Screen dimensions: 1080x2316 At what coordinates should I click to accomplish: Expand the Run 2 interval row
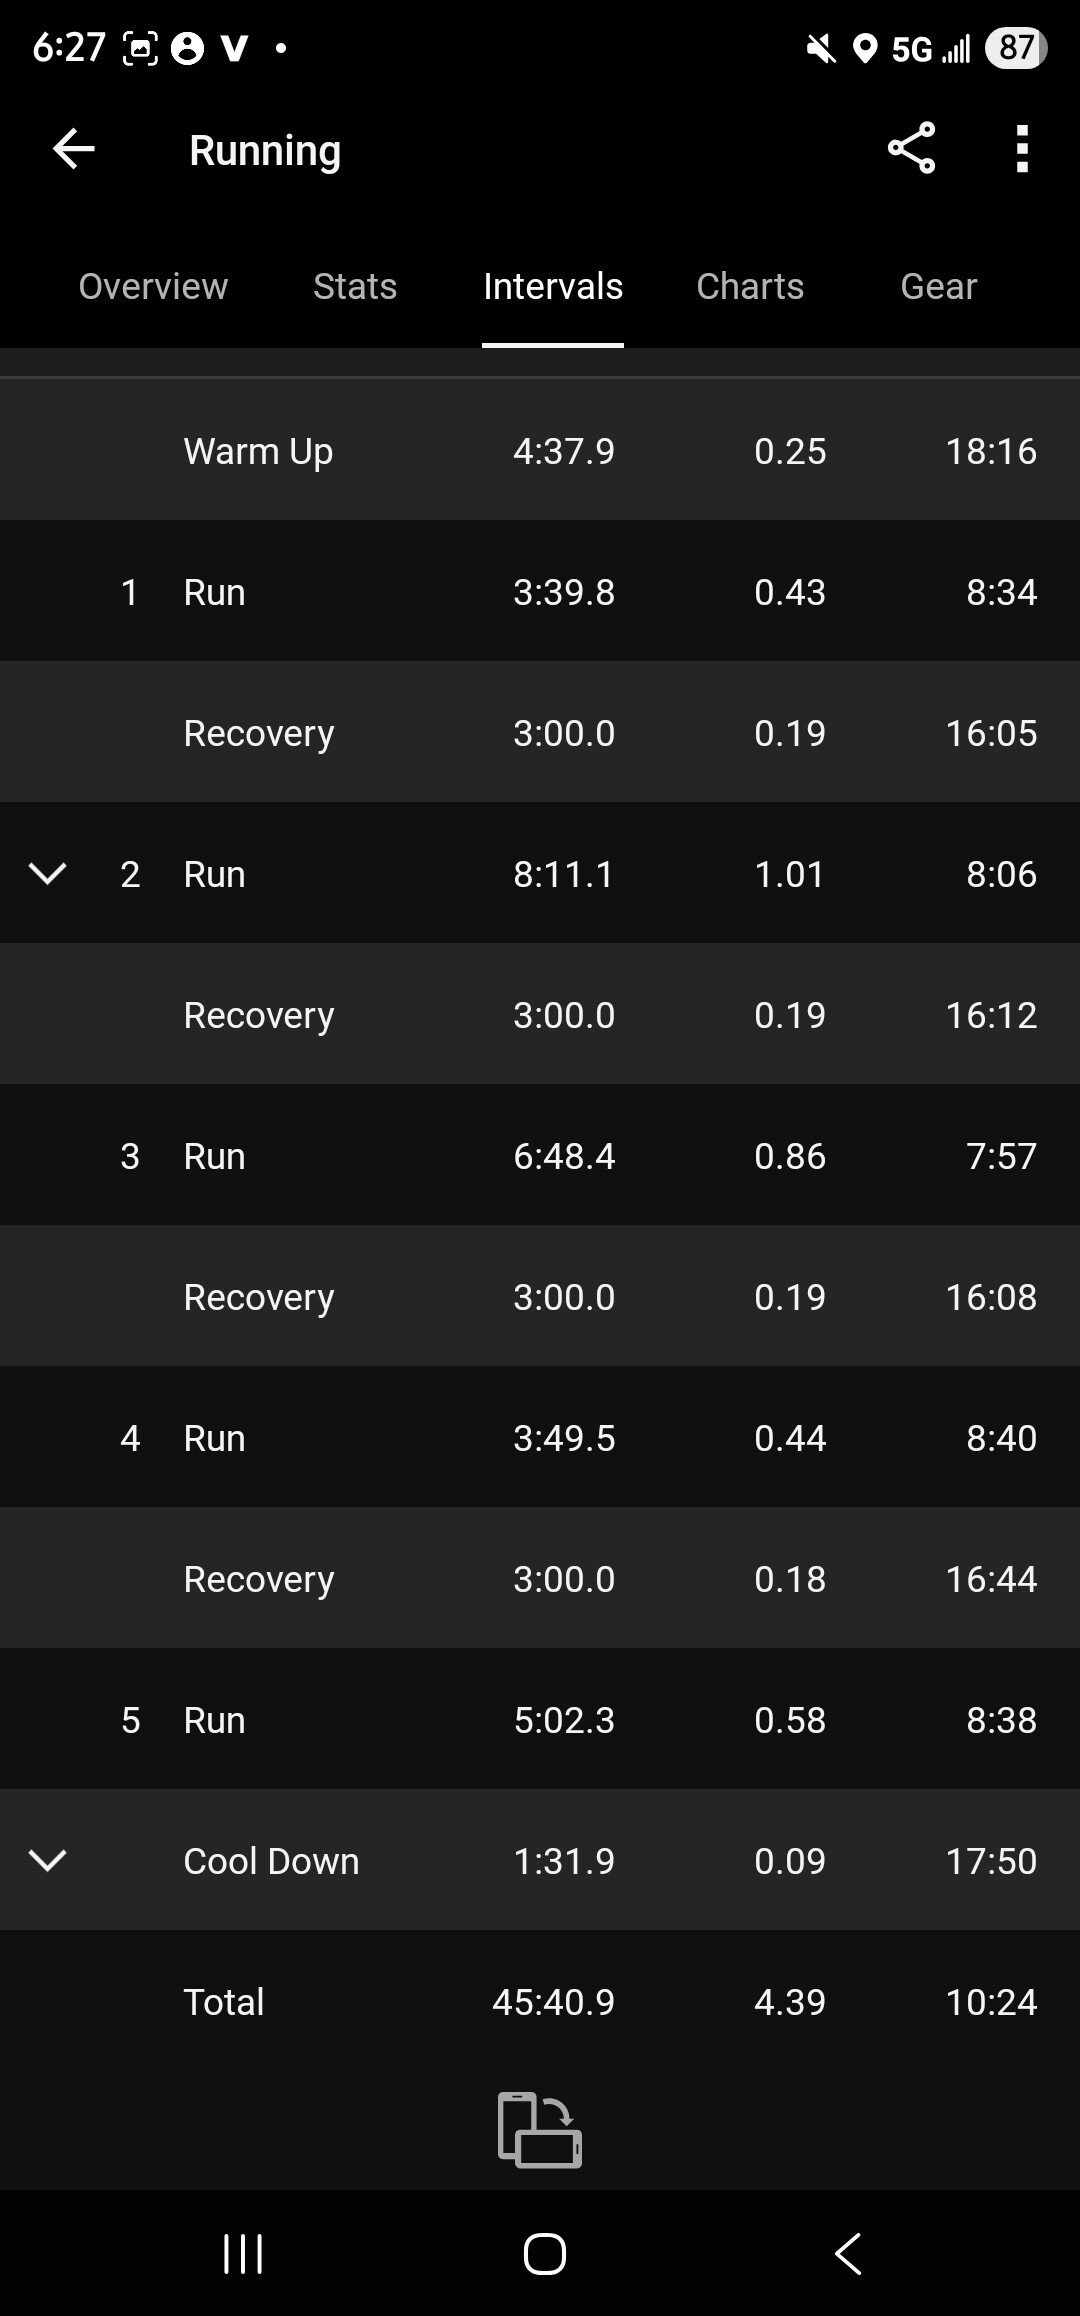[x=48, y=874]
